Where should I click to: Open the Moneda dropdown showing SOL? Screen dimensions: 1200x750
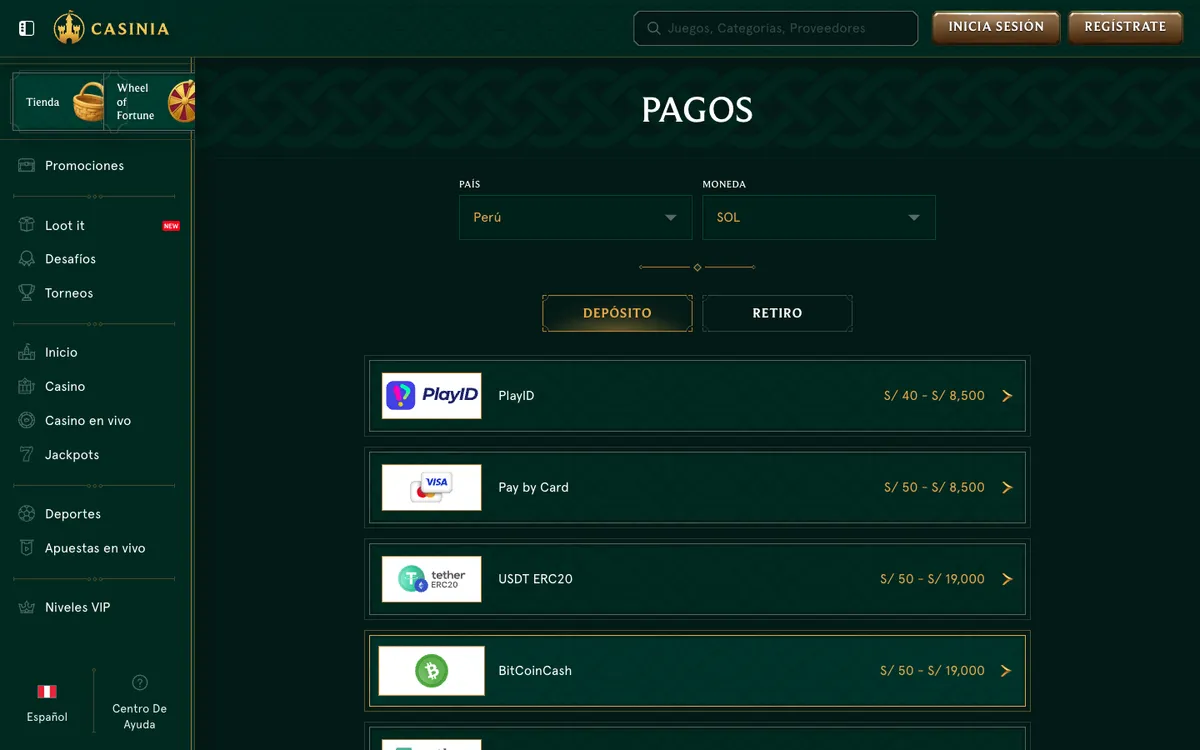pos(819,217)
